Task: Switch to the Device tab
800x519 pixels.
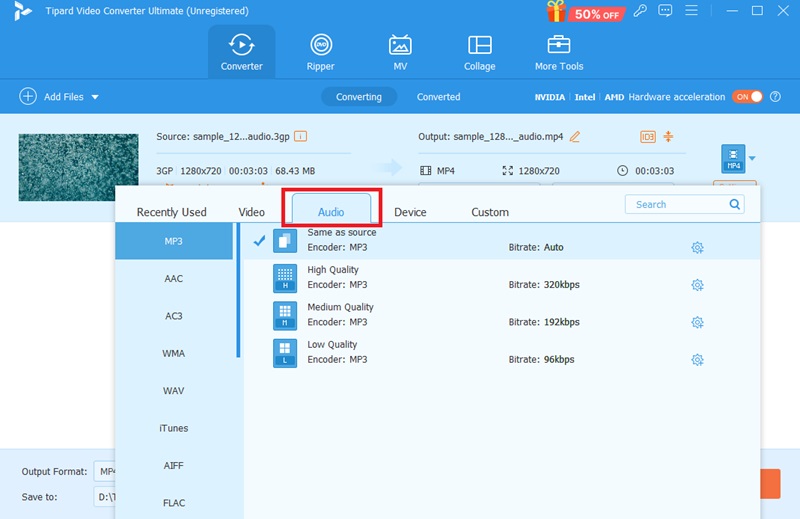Action: [410, 212]
